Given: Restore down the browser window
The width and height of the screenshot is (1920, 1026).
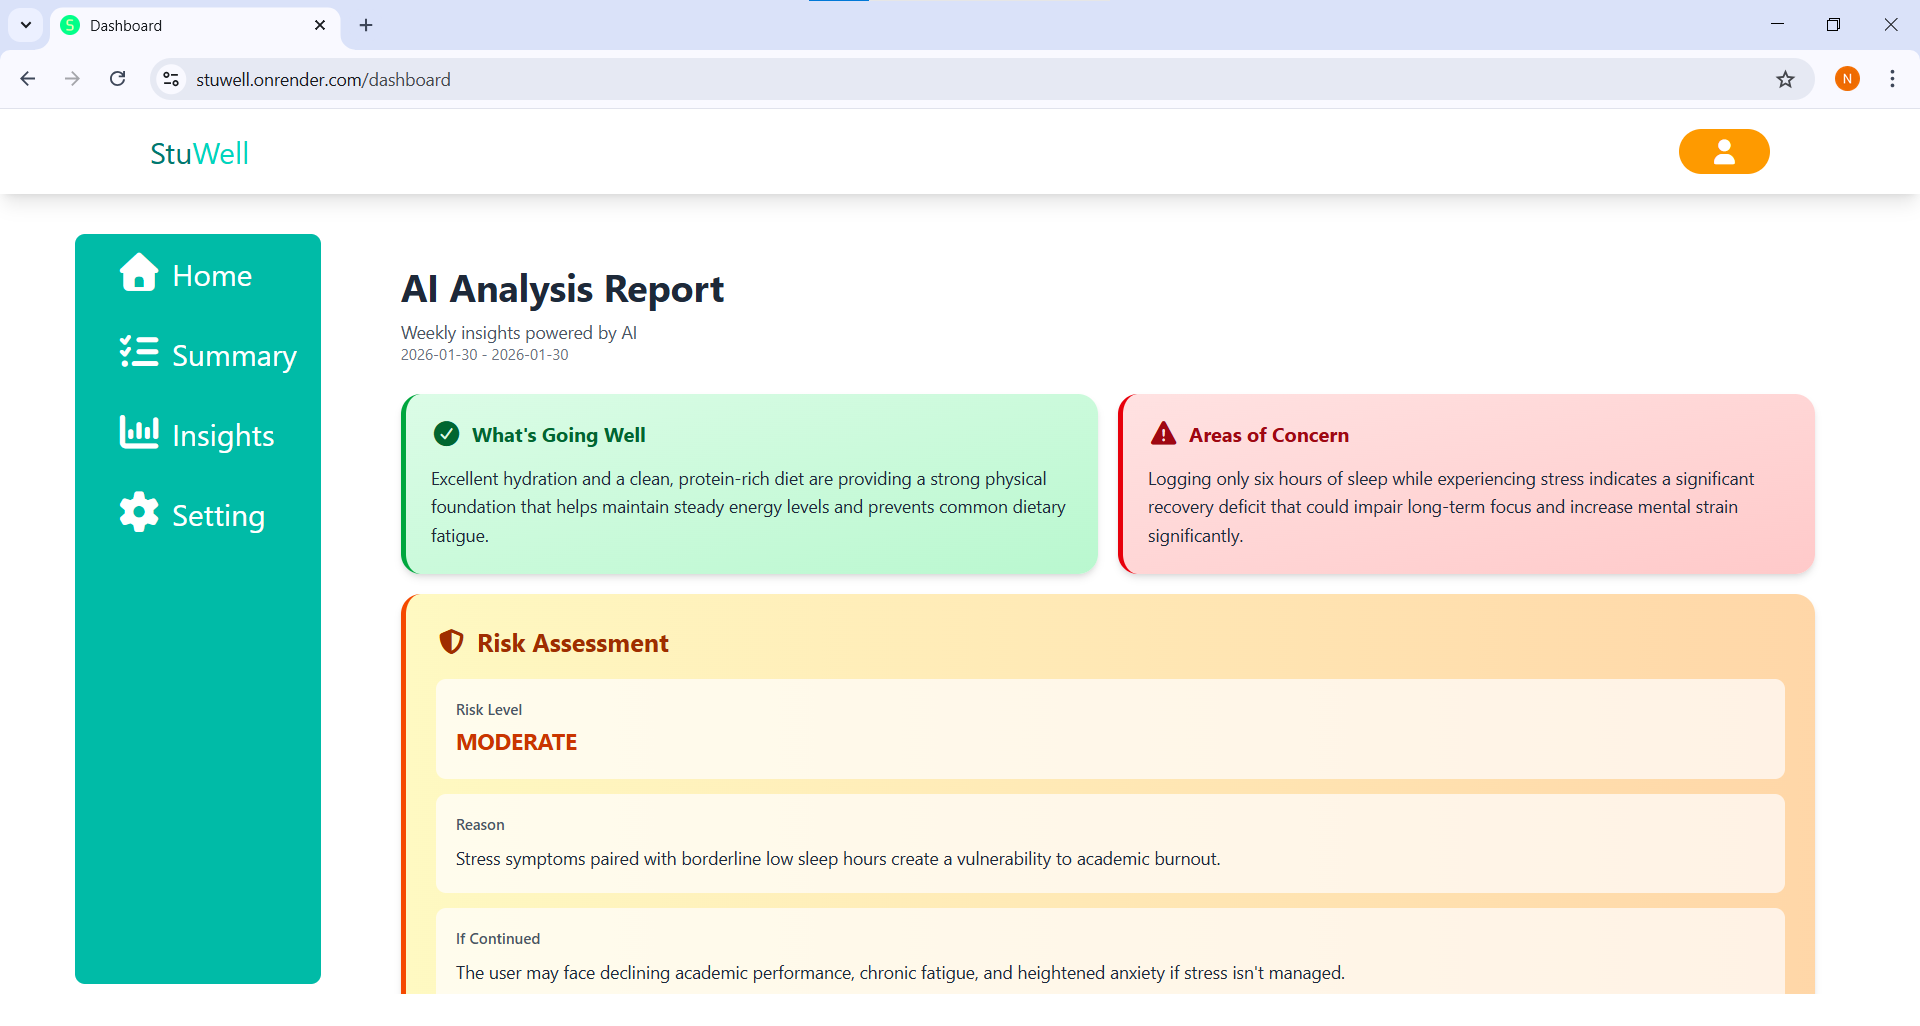Looking at the screenshot, I should (1833, 25).
